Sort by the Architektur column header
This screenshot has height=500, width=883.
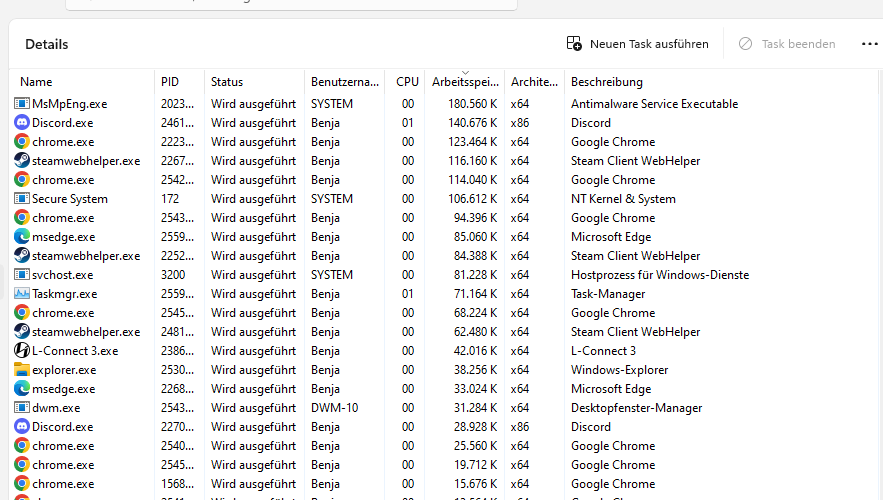point(534,82)
